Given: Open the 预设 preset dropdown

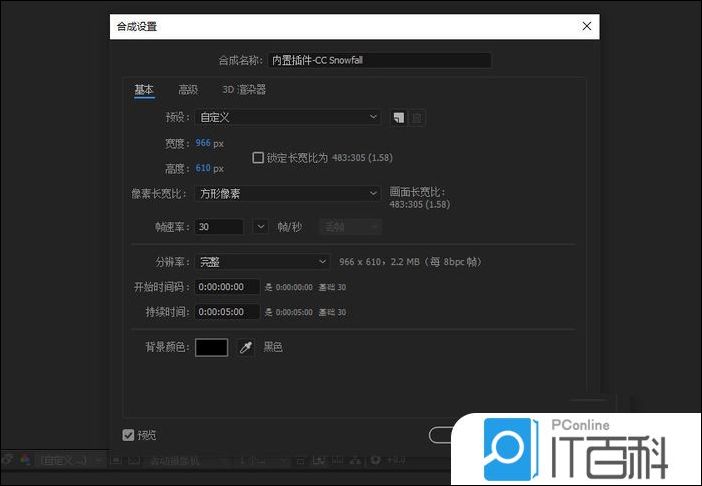Looking at the screenshot, I should (287, 117).
